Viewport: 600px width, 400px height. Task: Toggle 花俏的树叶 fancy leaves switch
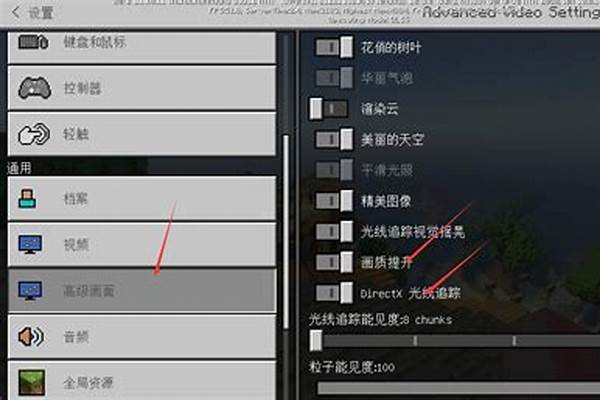(x=334, y=47)
